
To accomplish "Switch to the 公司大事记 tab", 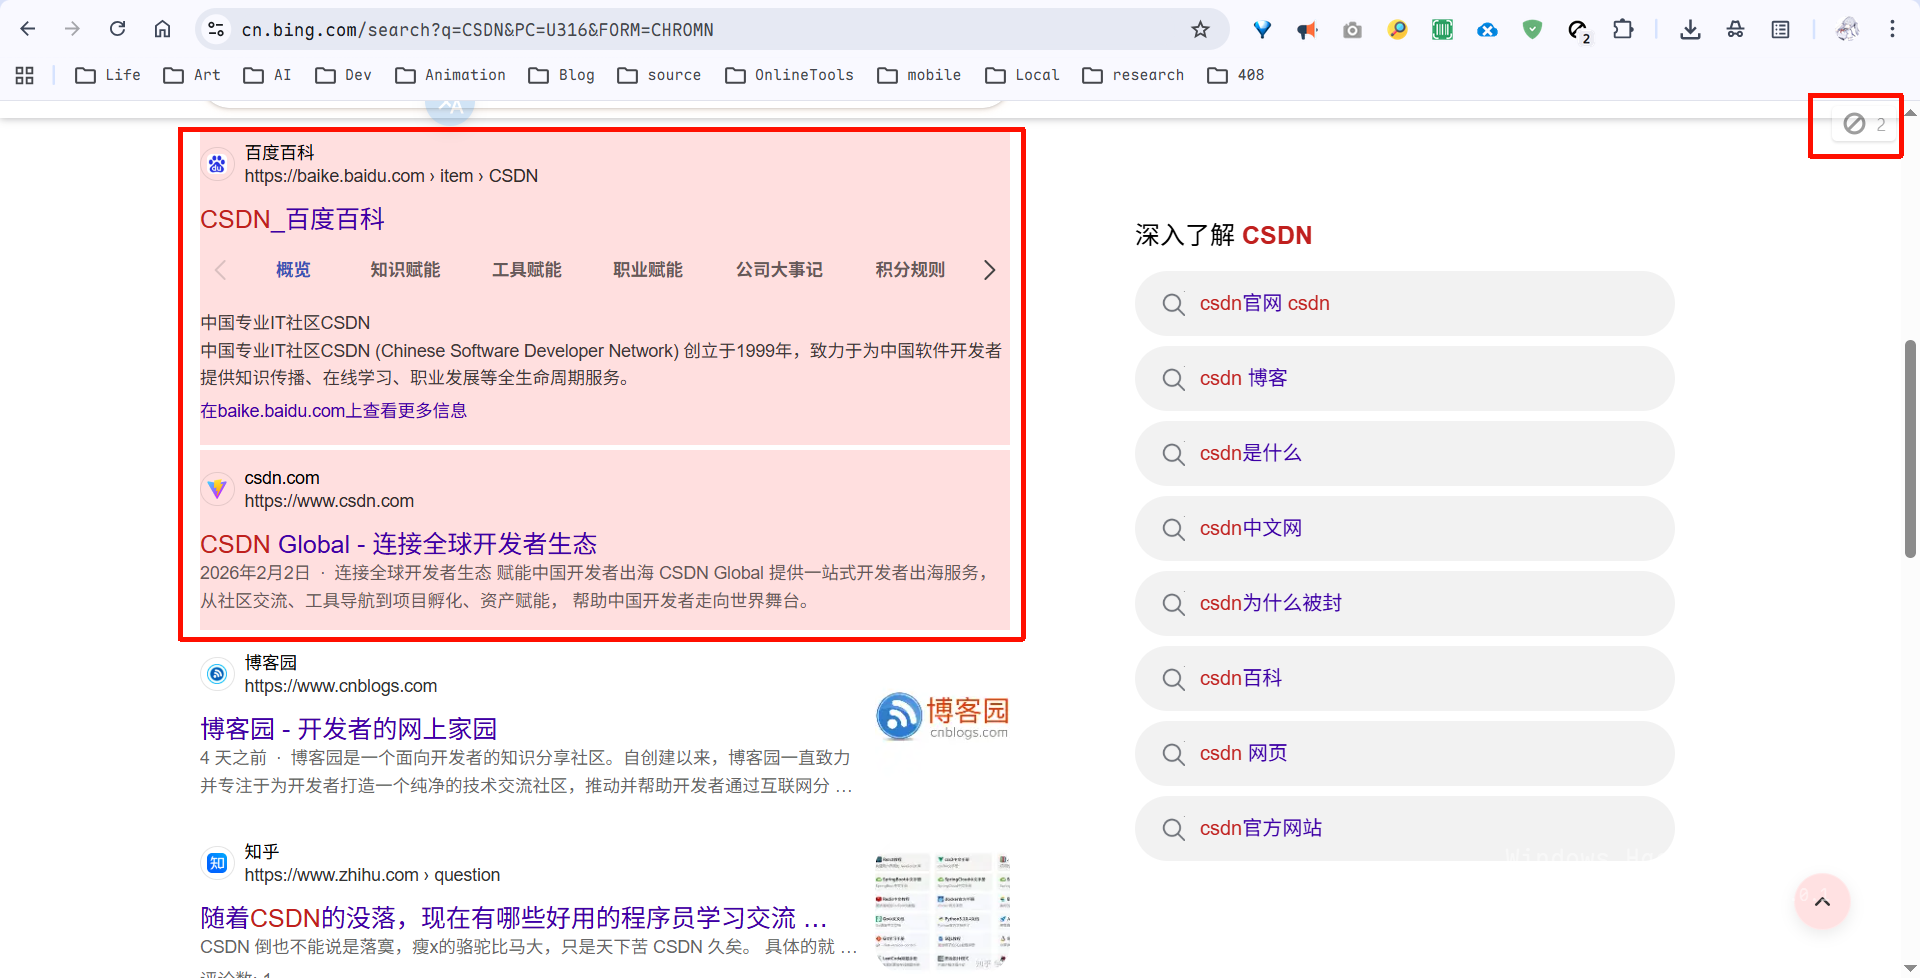I will 779,270.
